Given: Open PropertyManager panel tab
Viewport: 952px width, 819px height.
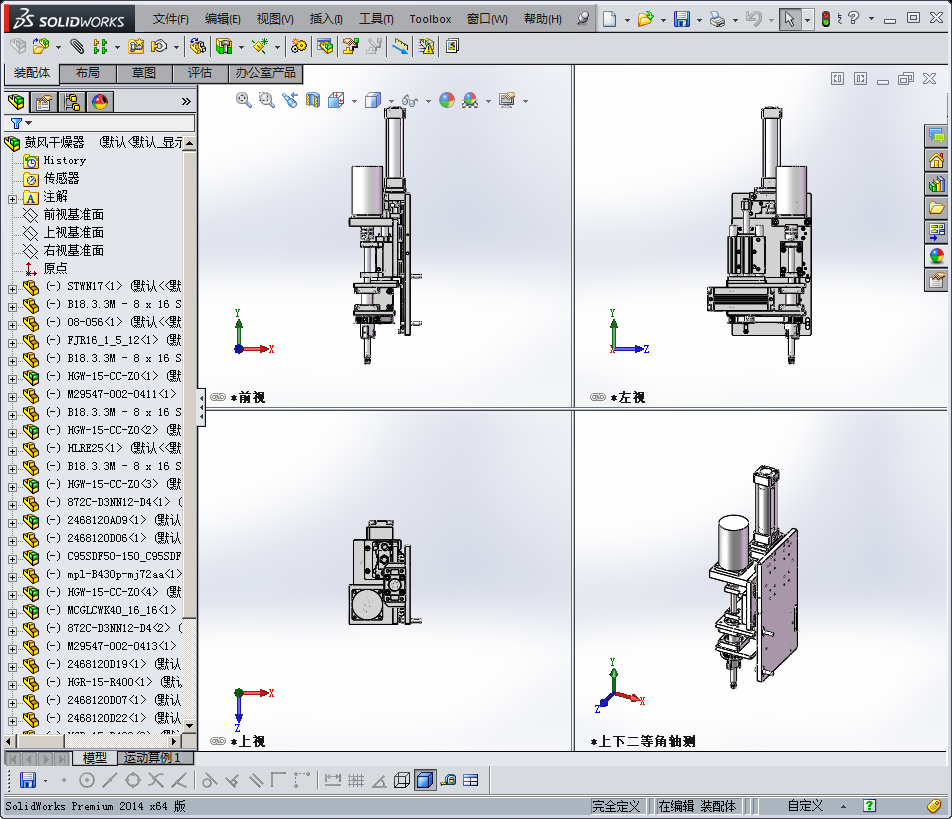Looking at the screenshot, I should pyautogui.click(x=44, y=101).
